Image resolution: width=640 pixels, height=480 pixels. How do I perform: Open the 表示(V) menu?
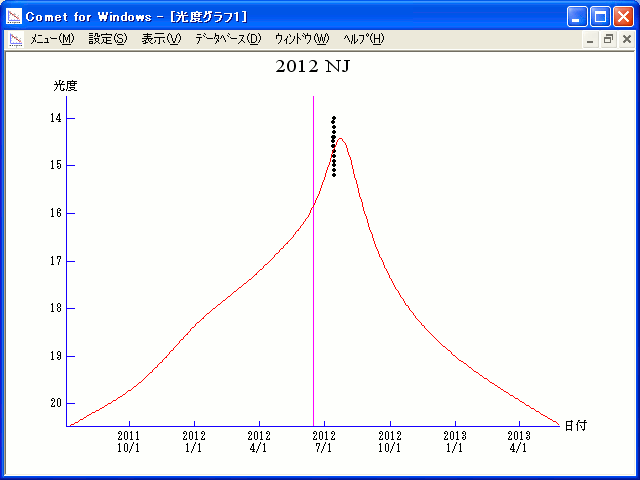[x=161, y=39]
